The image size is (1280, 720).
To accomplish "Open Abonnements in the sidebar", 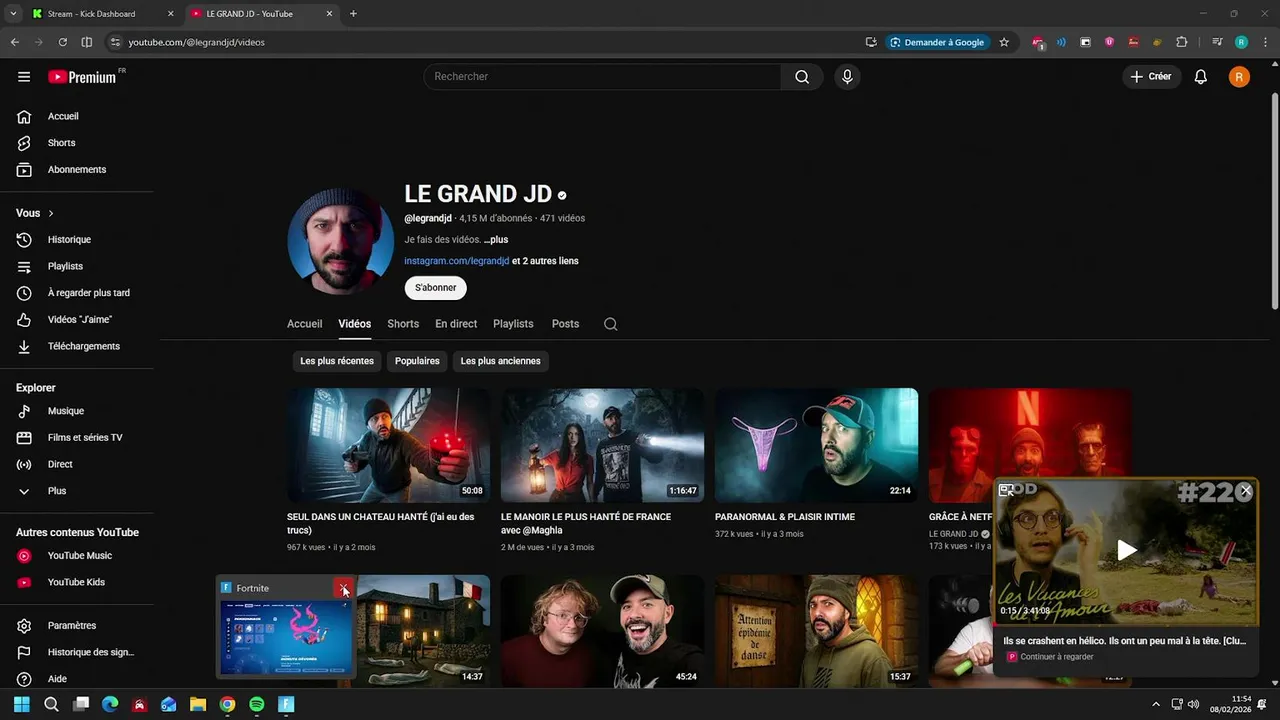I will pos(78,170).
